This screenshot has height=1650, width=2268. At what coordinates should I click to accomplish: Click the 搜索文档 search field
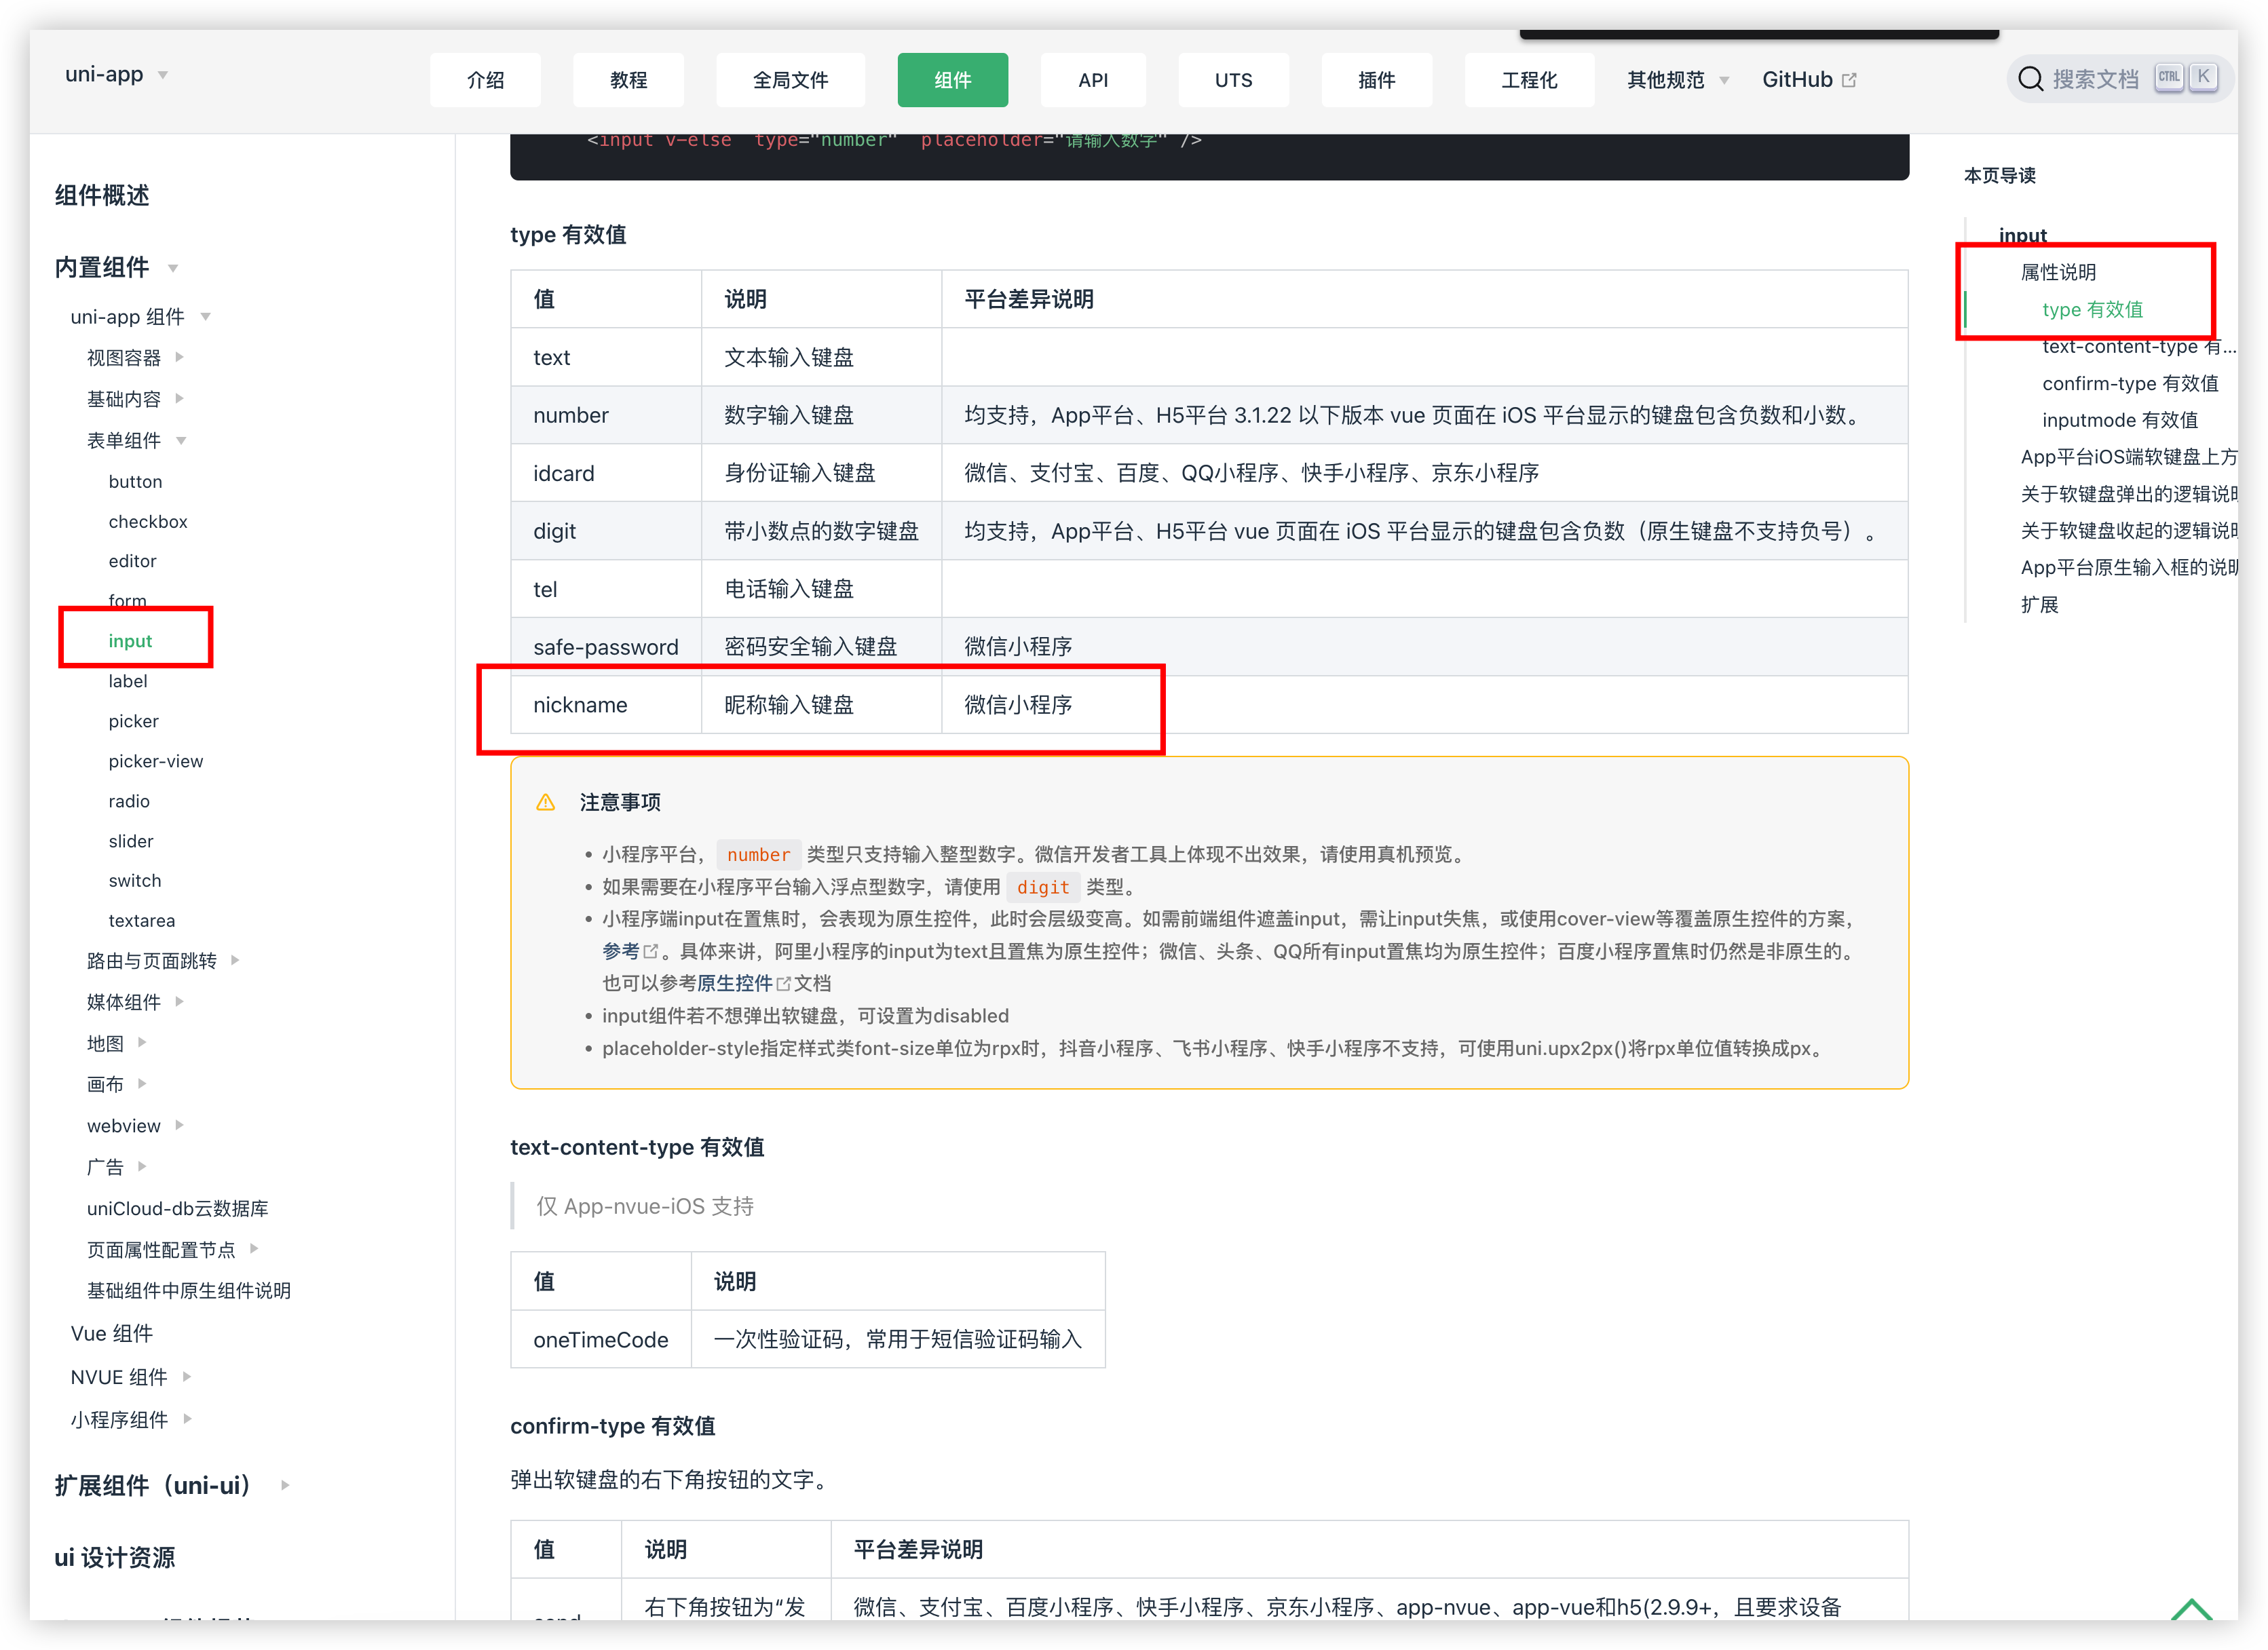[2095, 79]
